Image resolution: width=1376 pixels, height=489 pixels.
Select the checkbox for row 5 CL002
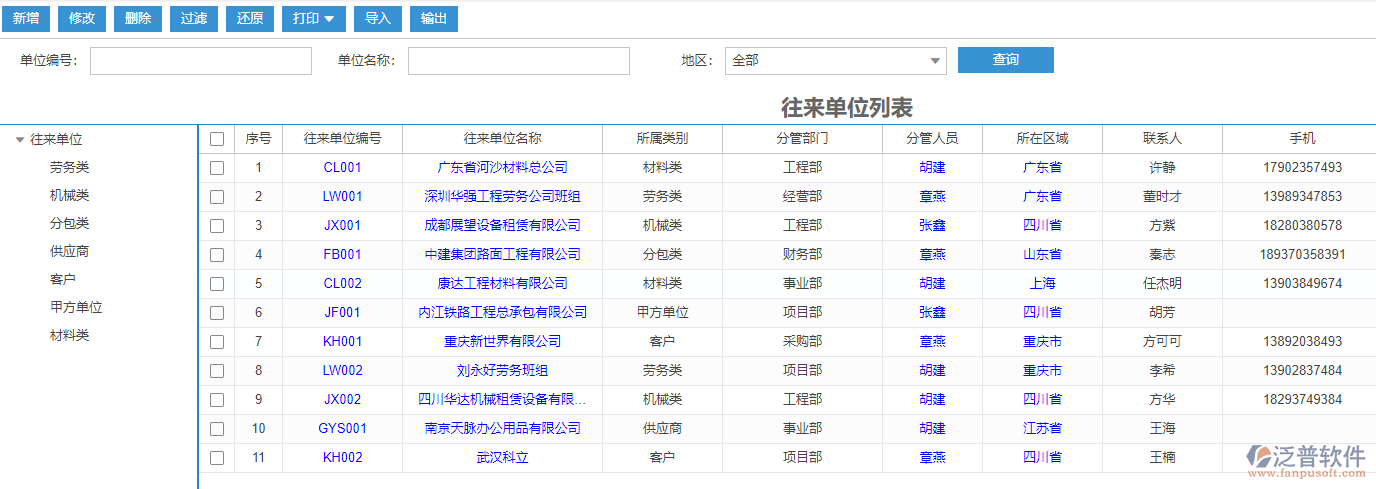point(217,284)
